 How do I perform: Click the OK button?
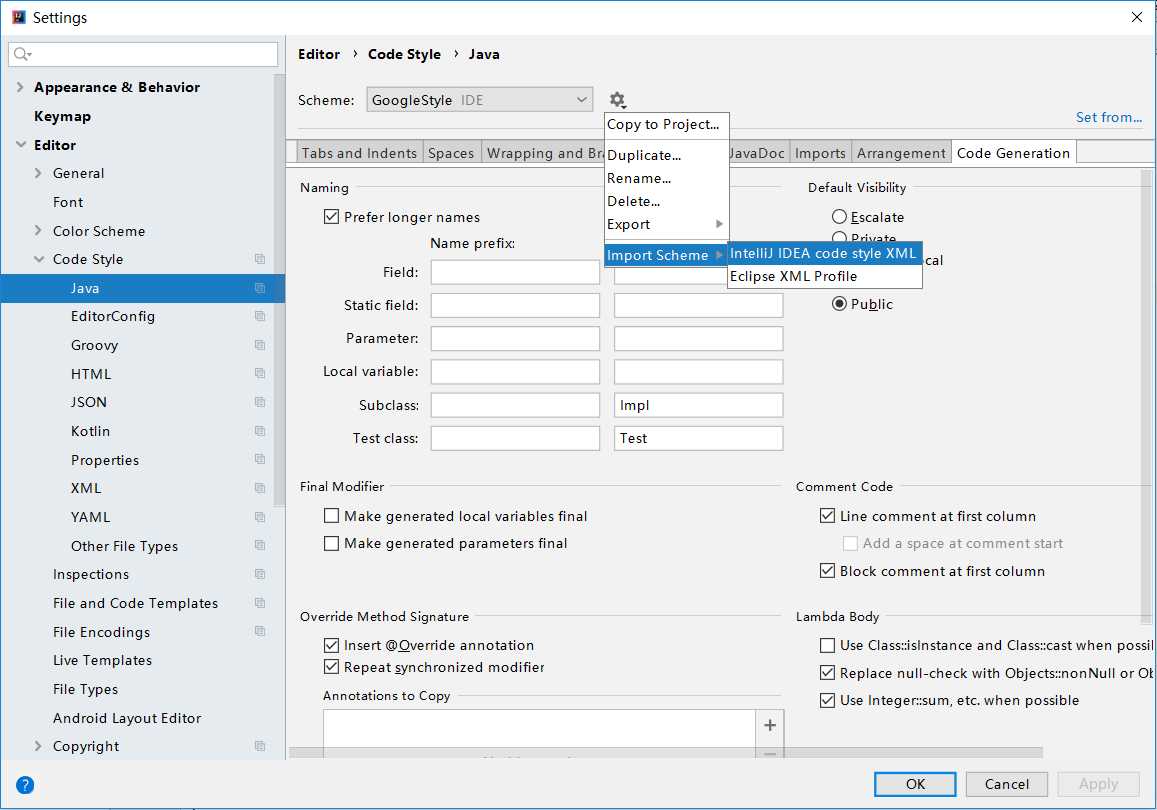click(x=915, y=784)
